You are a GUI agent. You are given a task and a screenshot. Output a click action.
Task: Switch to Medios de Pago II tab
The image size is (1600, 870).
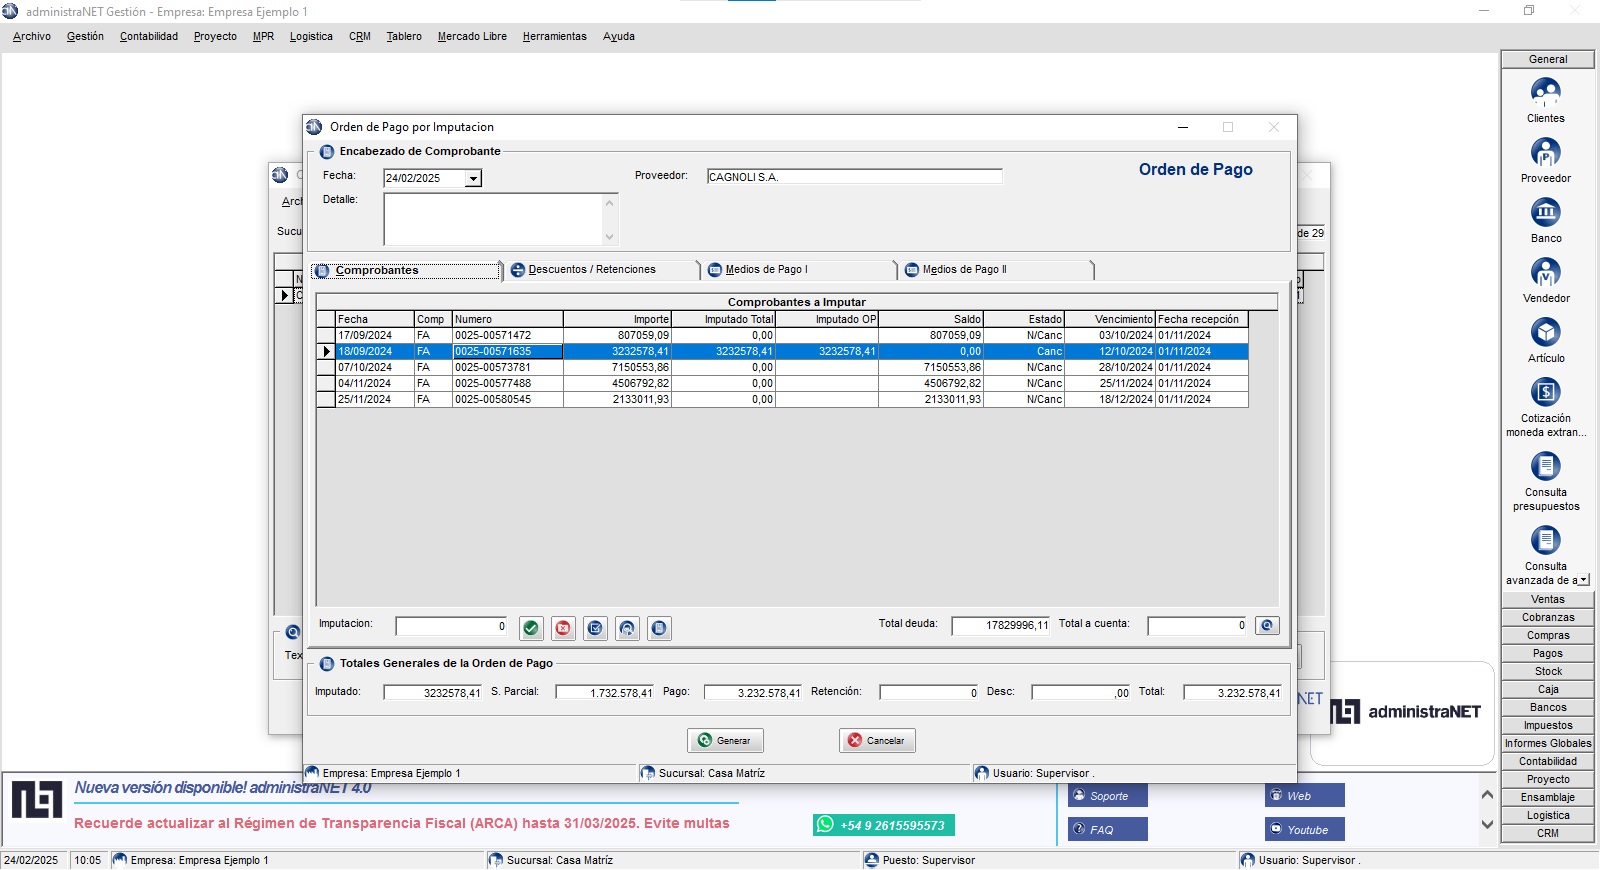(997, 270)
